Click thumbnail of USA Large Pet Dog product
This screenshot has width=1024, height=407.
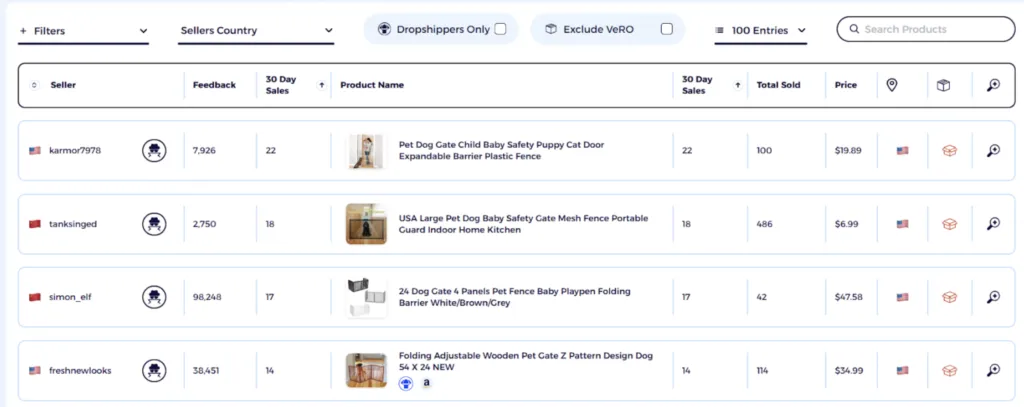(366, 224)
